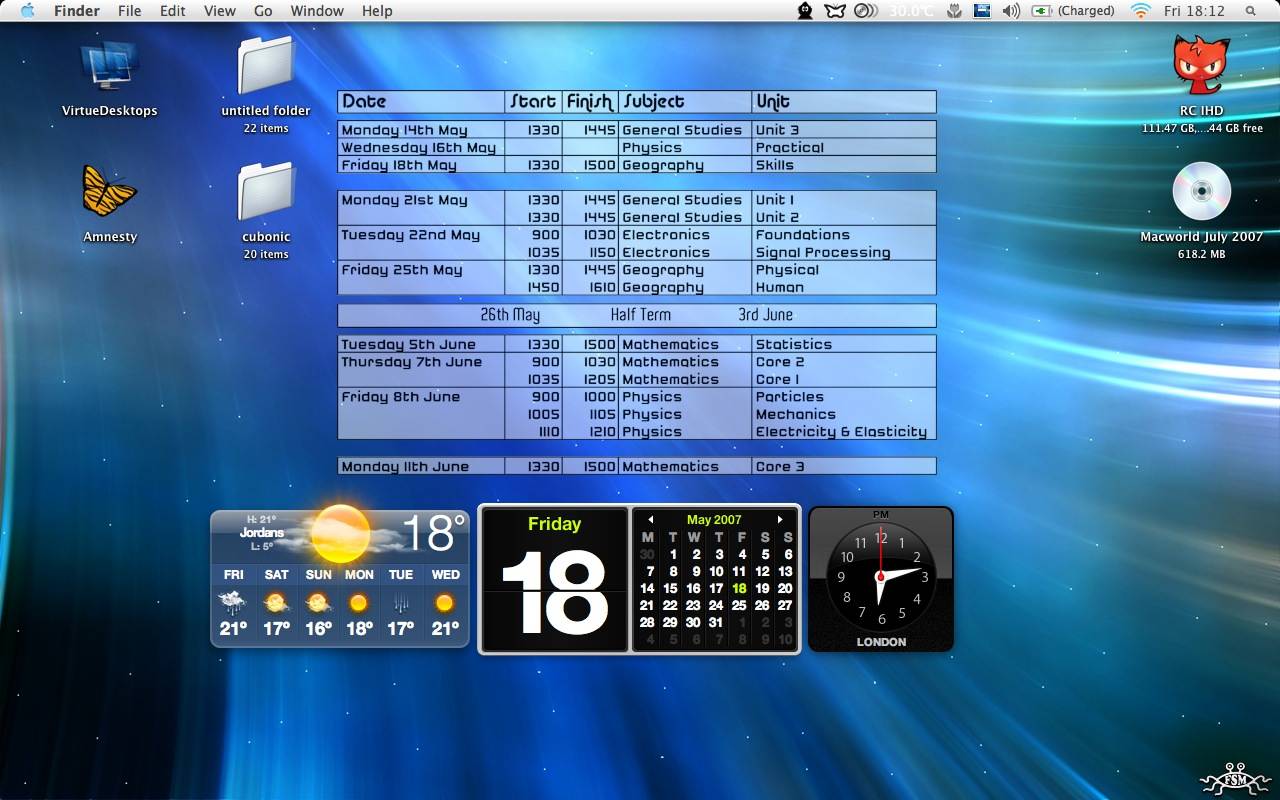Click the Thursday 7th June cell

[421, 362]
